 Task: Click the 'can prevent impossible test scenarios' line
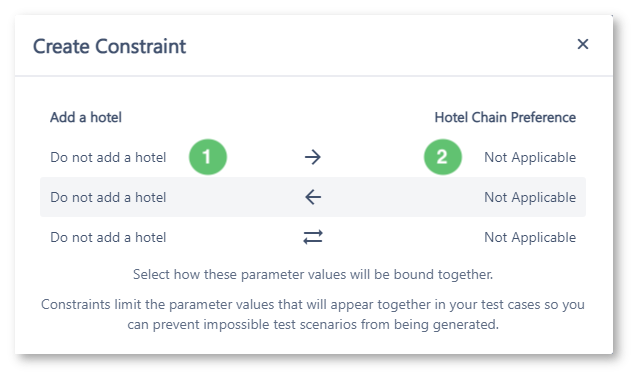tap(313, 324)
